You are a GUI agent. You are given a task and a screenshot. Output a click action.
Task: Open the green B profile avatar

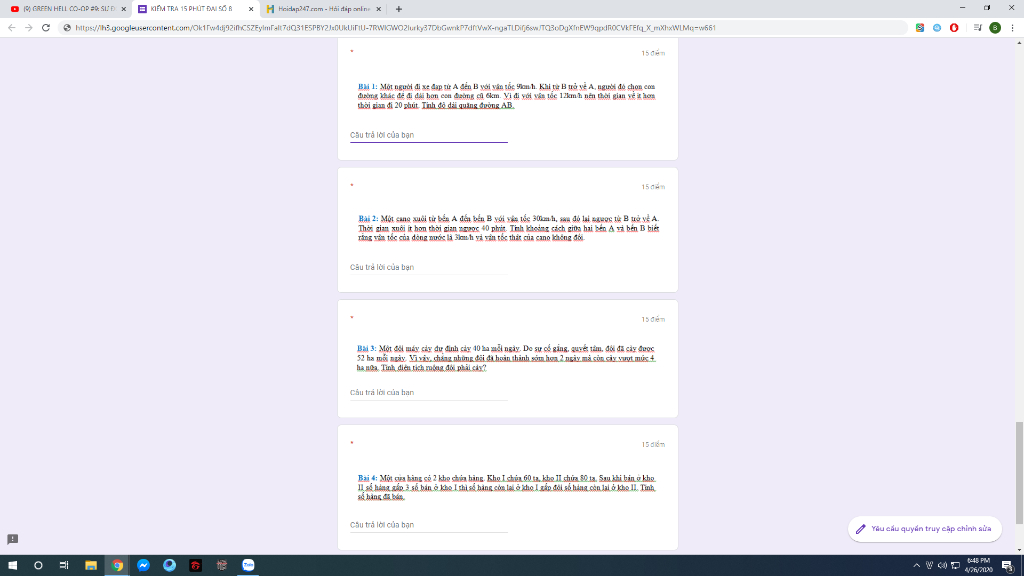(995, 27)
